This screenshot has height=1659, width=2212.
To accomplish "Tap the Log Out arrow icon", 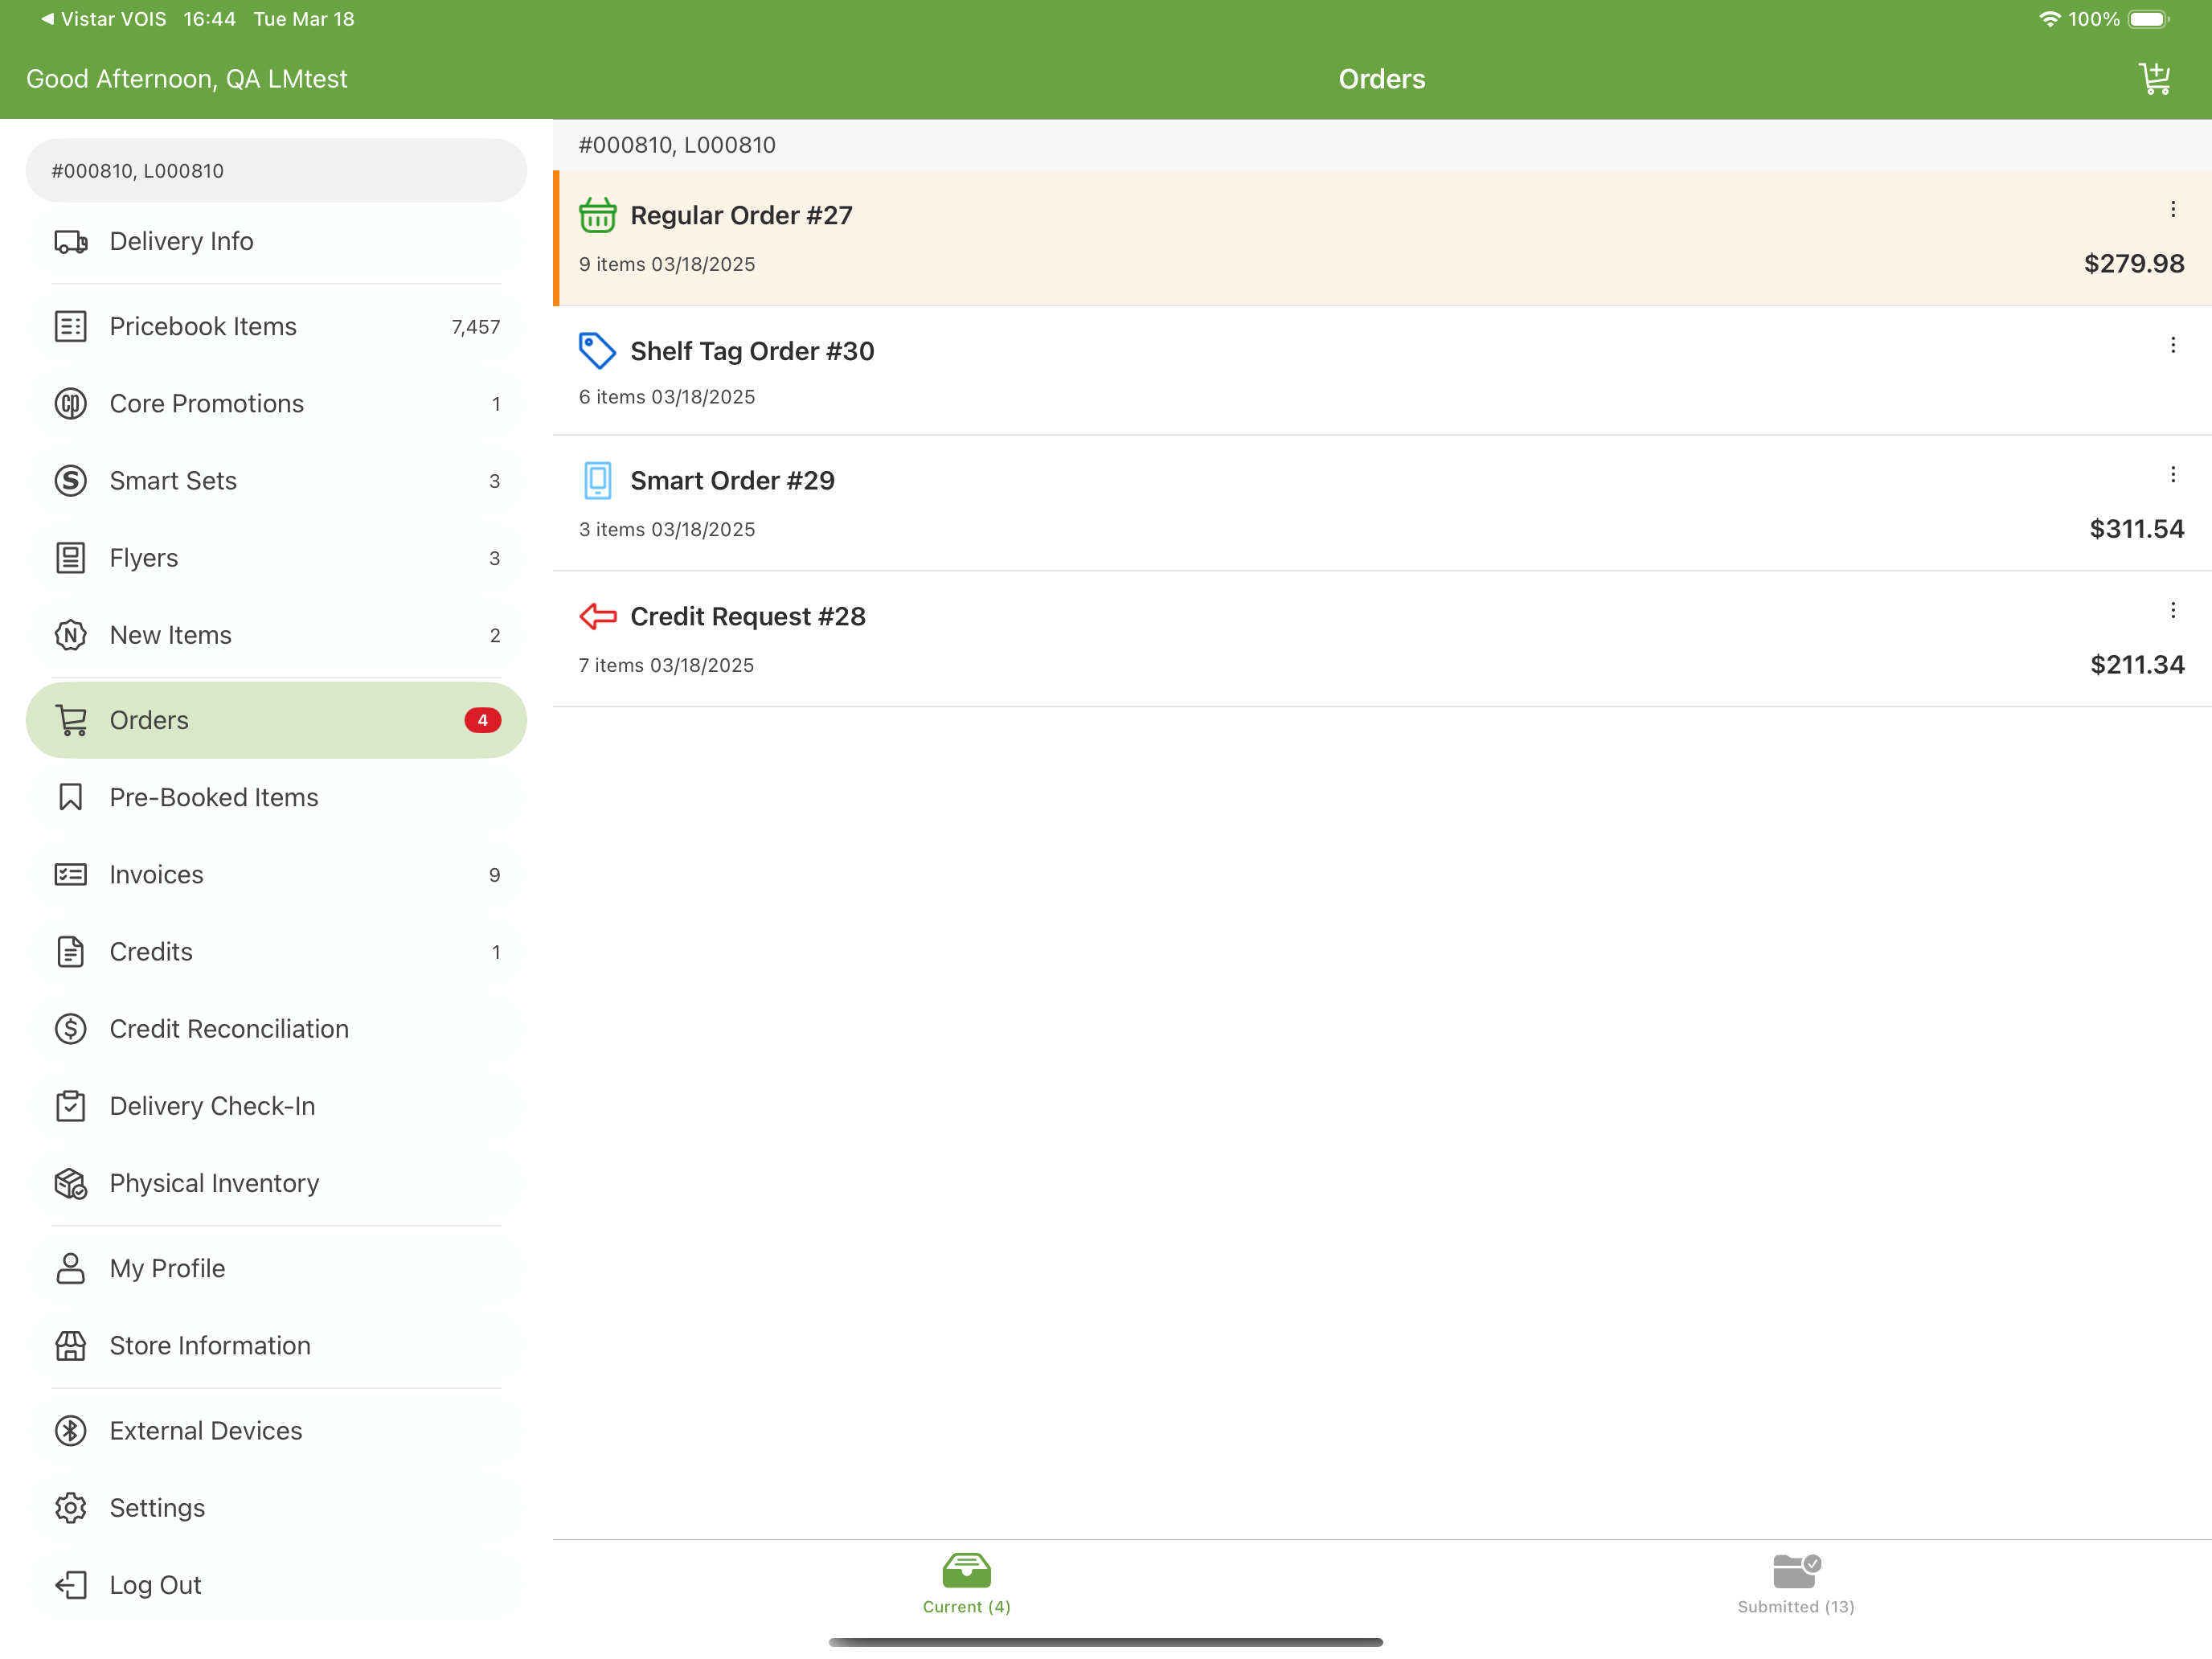I will [x=70, y=1584].
